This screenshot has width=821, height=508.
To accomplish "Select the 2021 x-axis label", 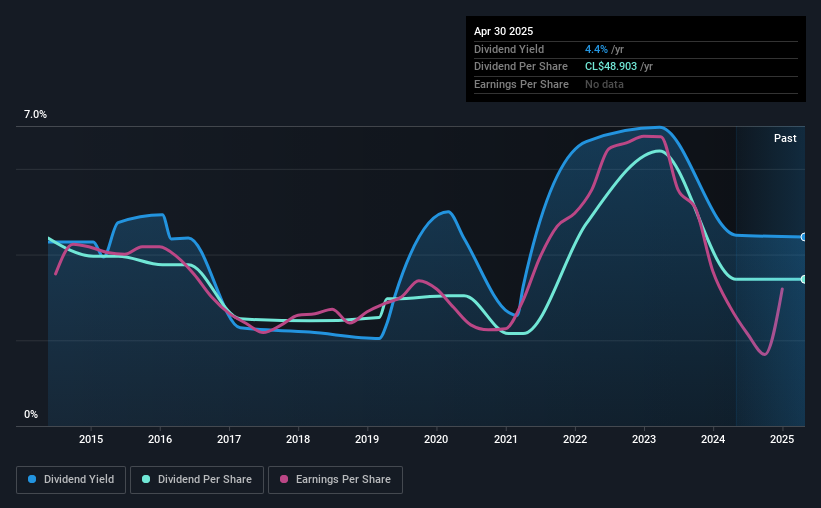I will 506,439.
